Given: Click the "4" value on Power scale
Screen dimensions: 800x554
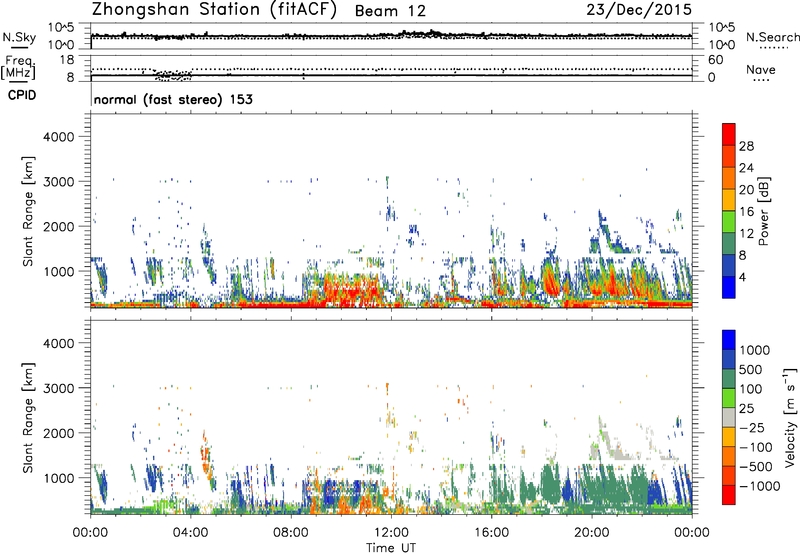Looking at the screenshot, I should pyautogui.click(x=742, y=277).
